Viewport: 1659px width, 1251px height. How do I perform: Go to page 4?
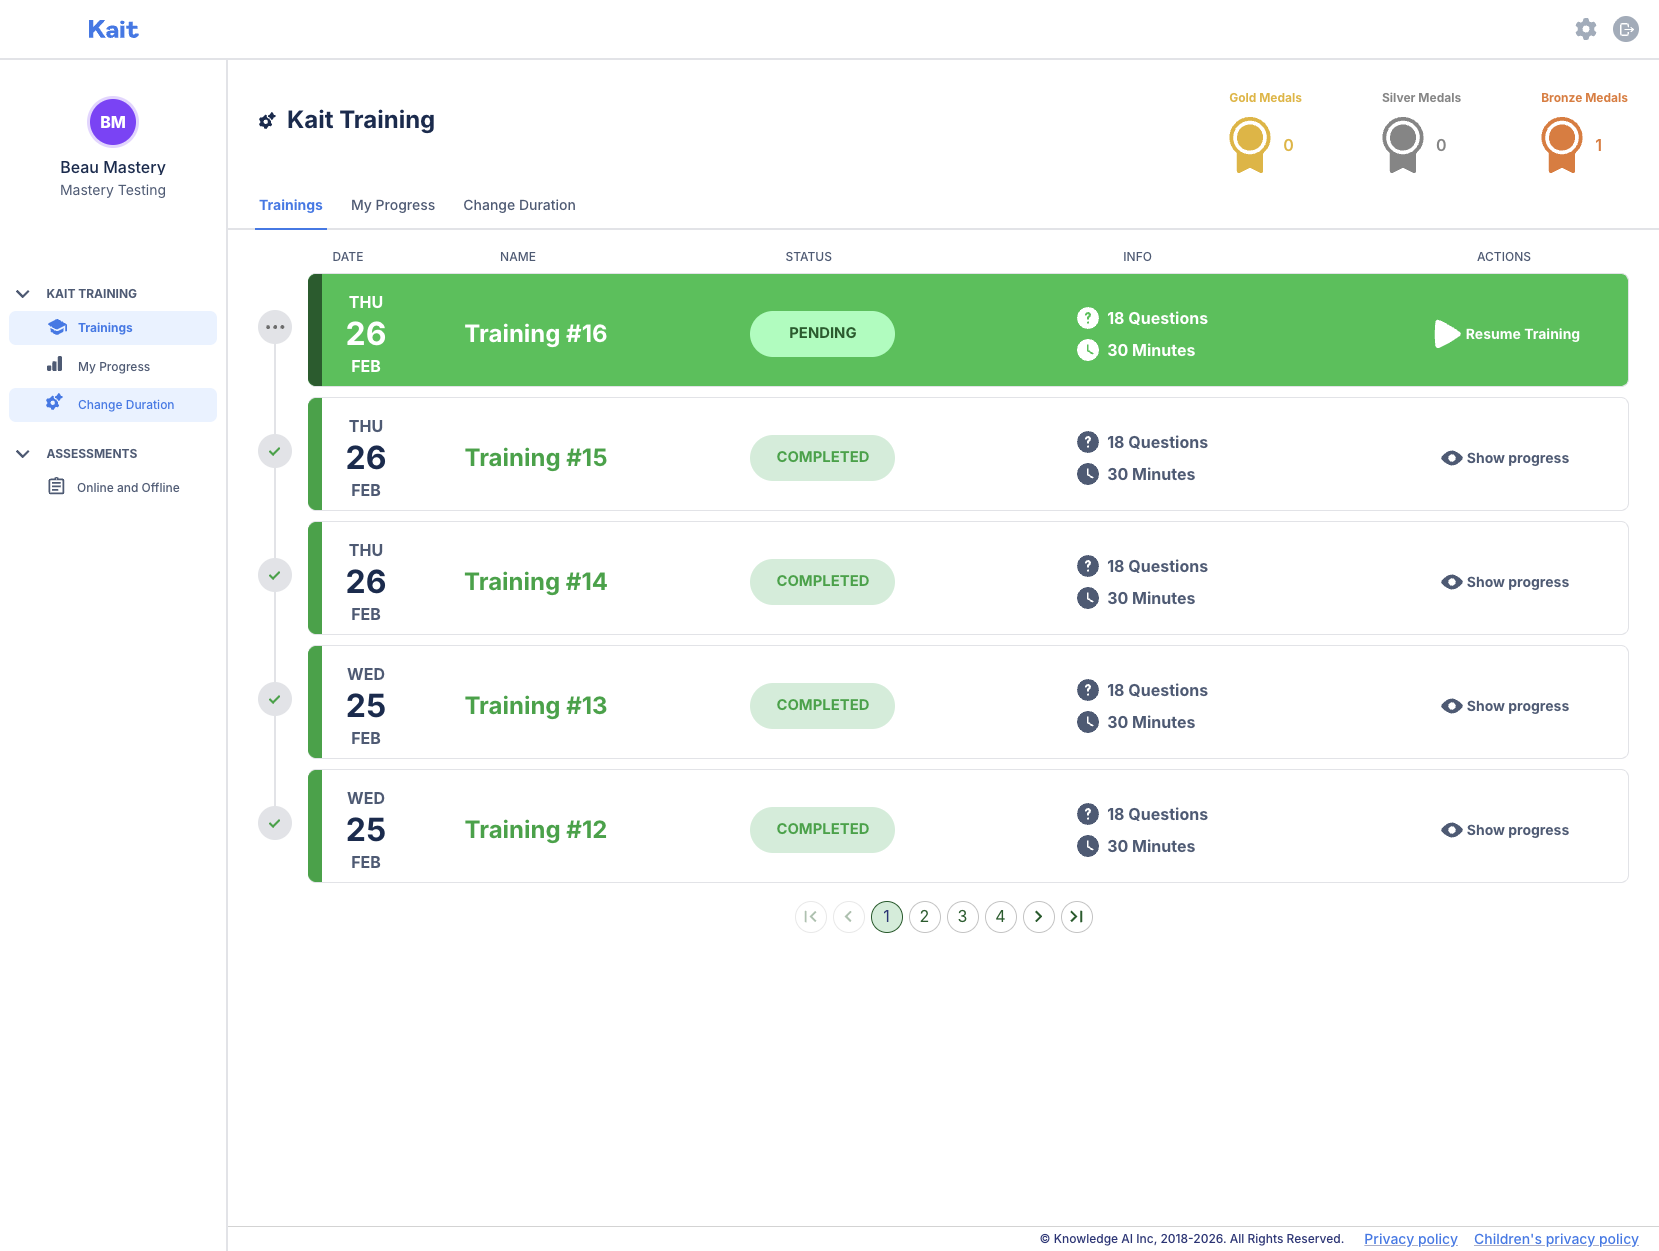(x=1001, y=917)
